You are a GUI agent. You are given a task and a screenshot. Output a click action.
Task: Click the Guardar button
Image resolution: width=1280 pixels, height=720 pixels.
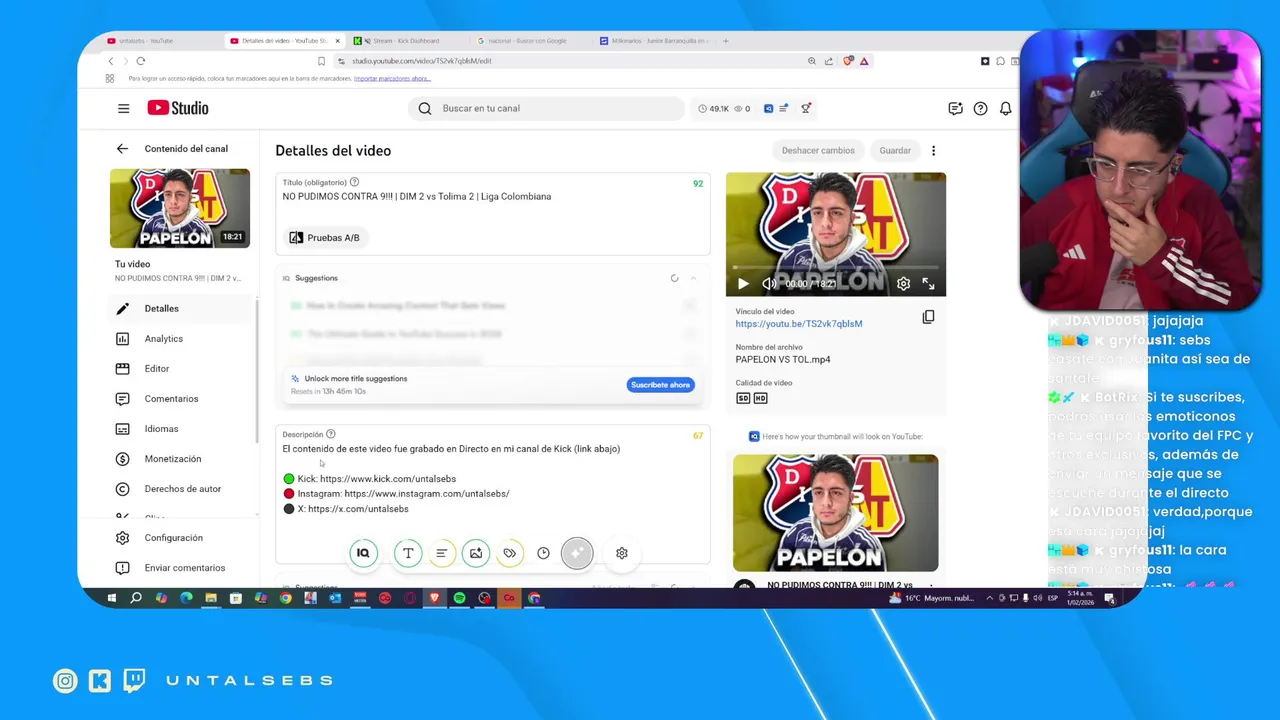895,150
